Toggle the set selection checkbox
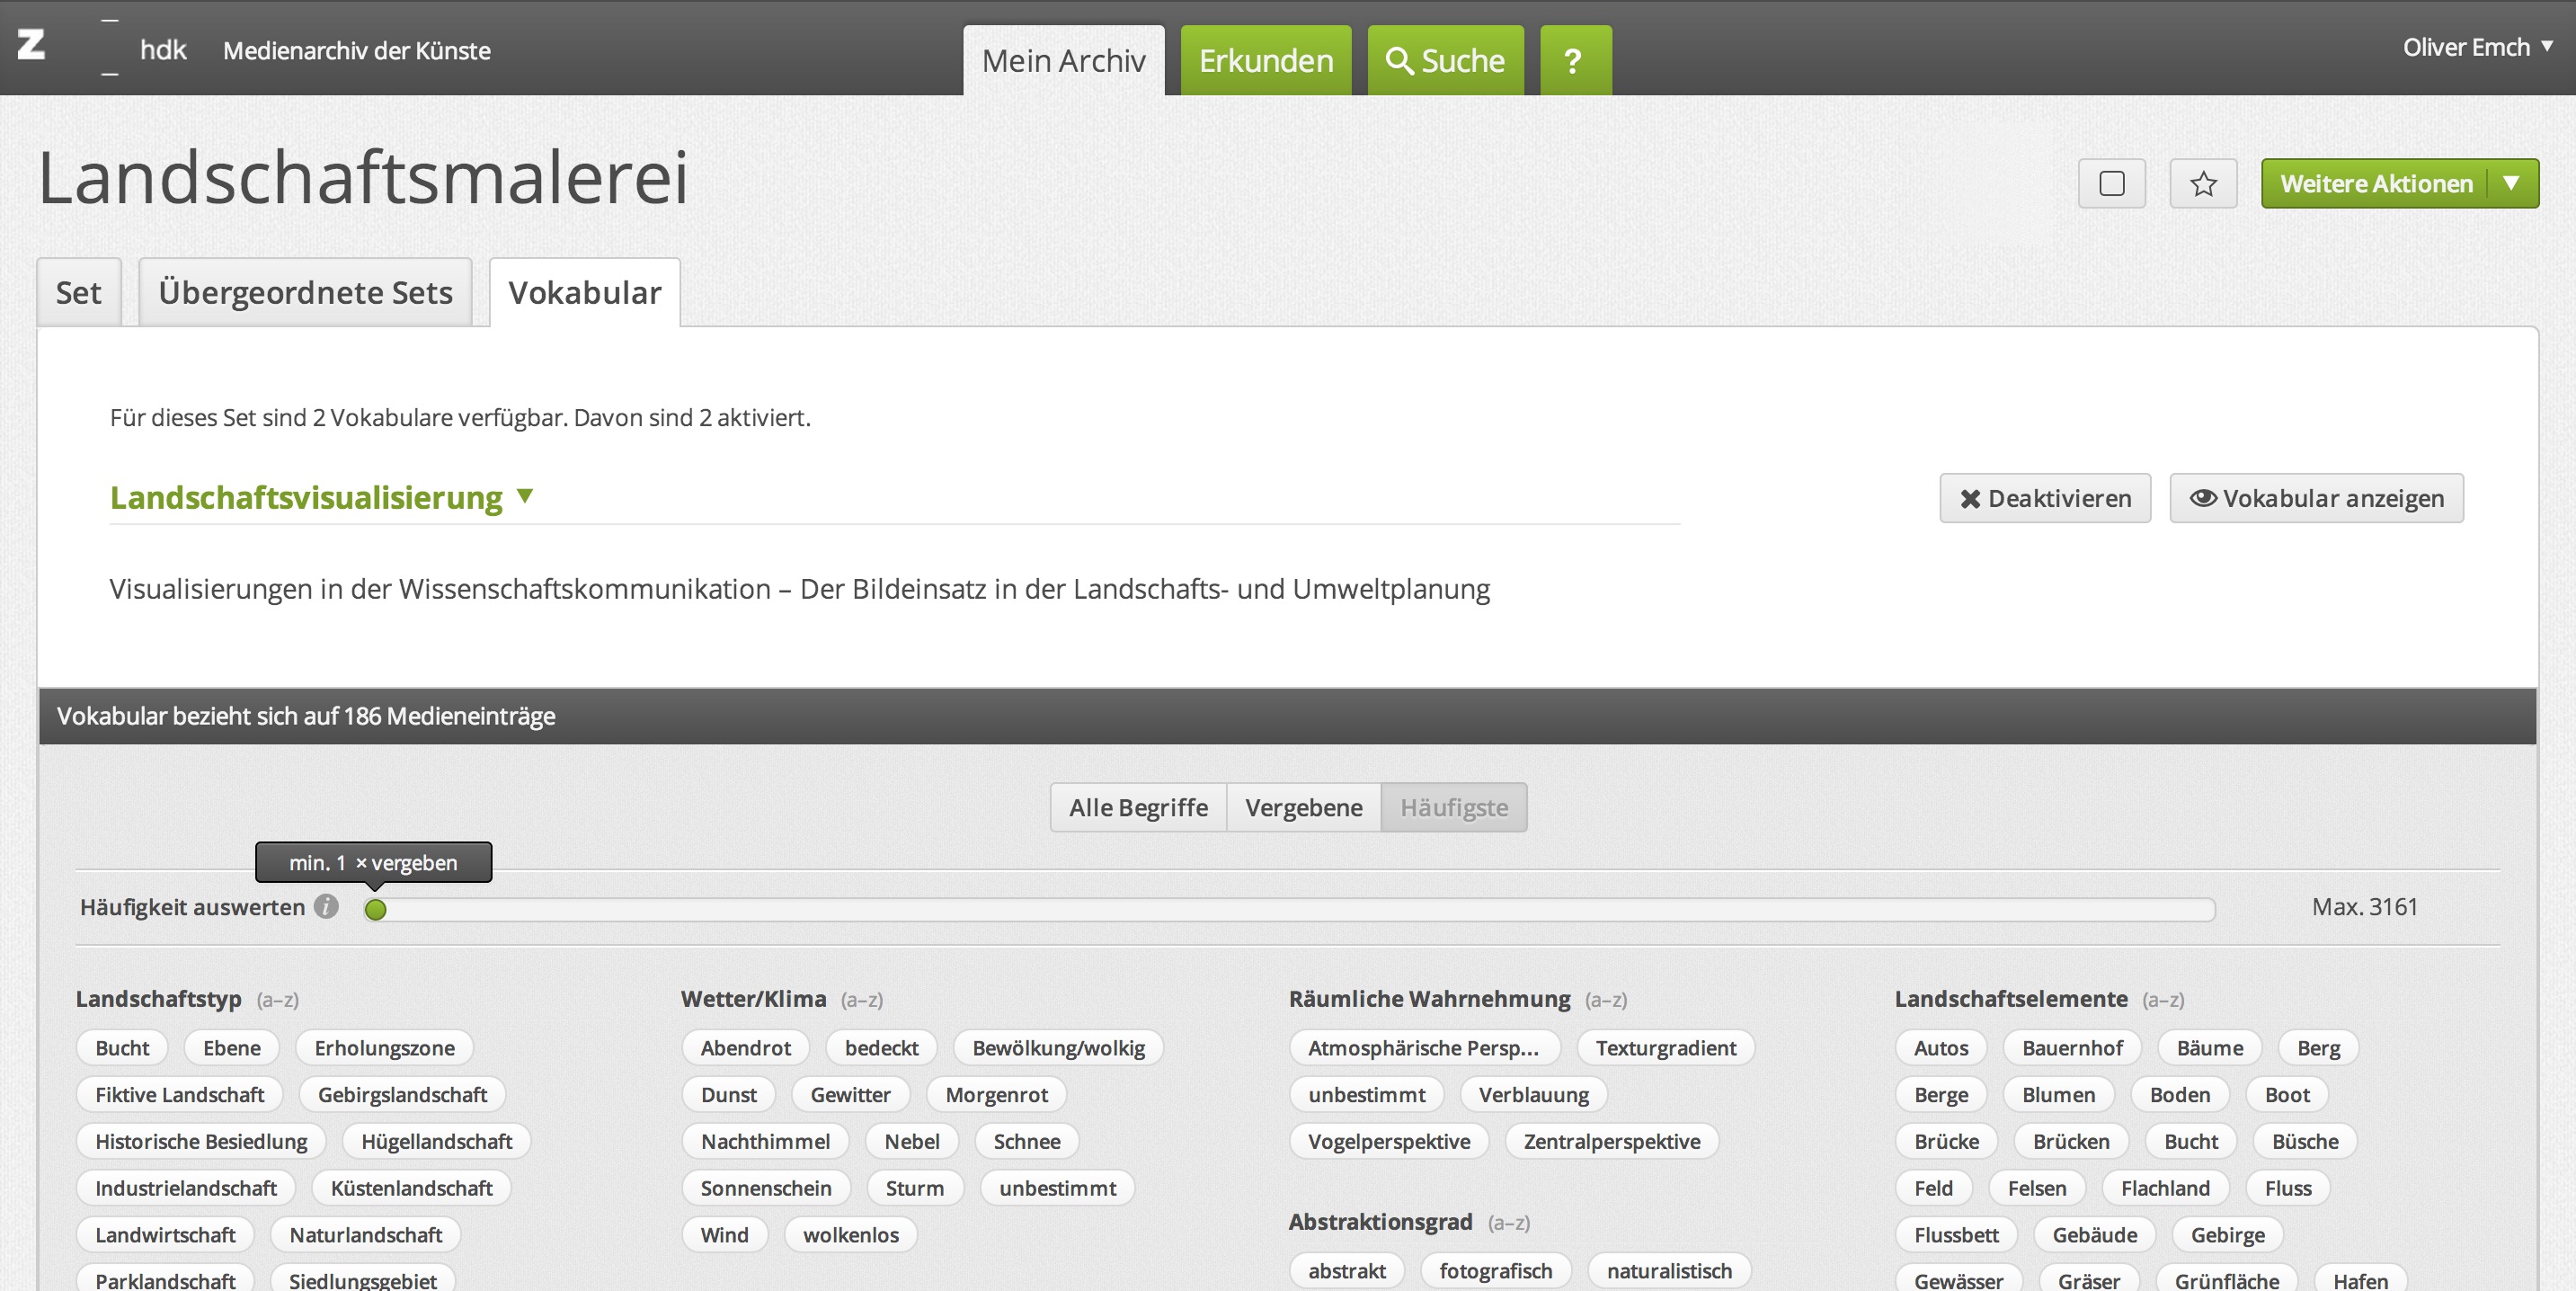The image size is (2576, 1291). coord(2111,184)
